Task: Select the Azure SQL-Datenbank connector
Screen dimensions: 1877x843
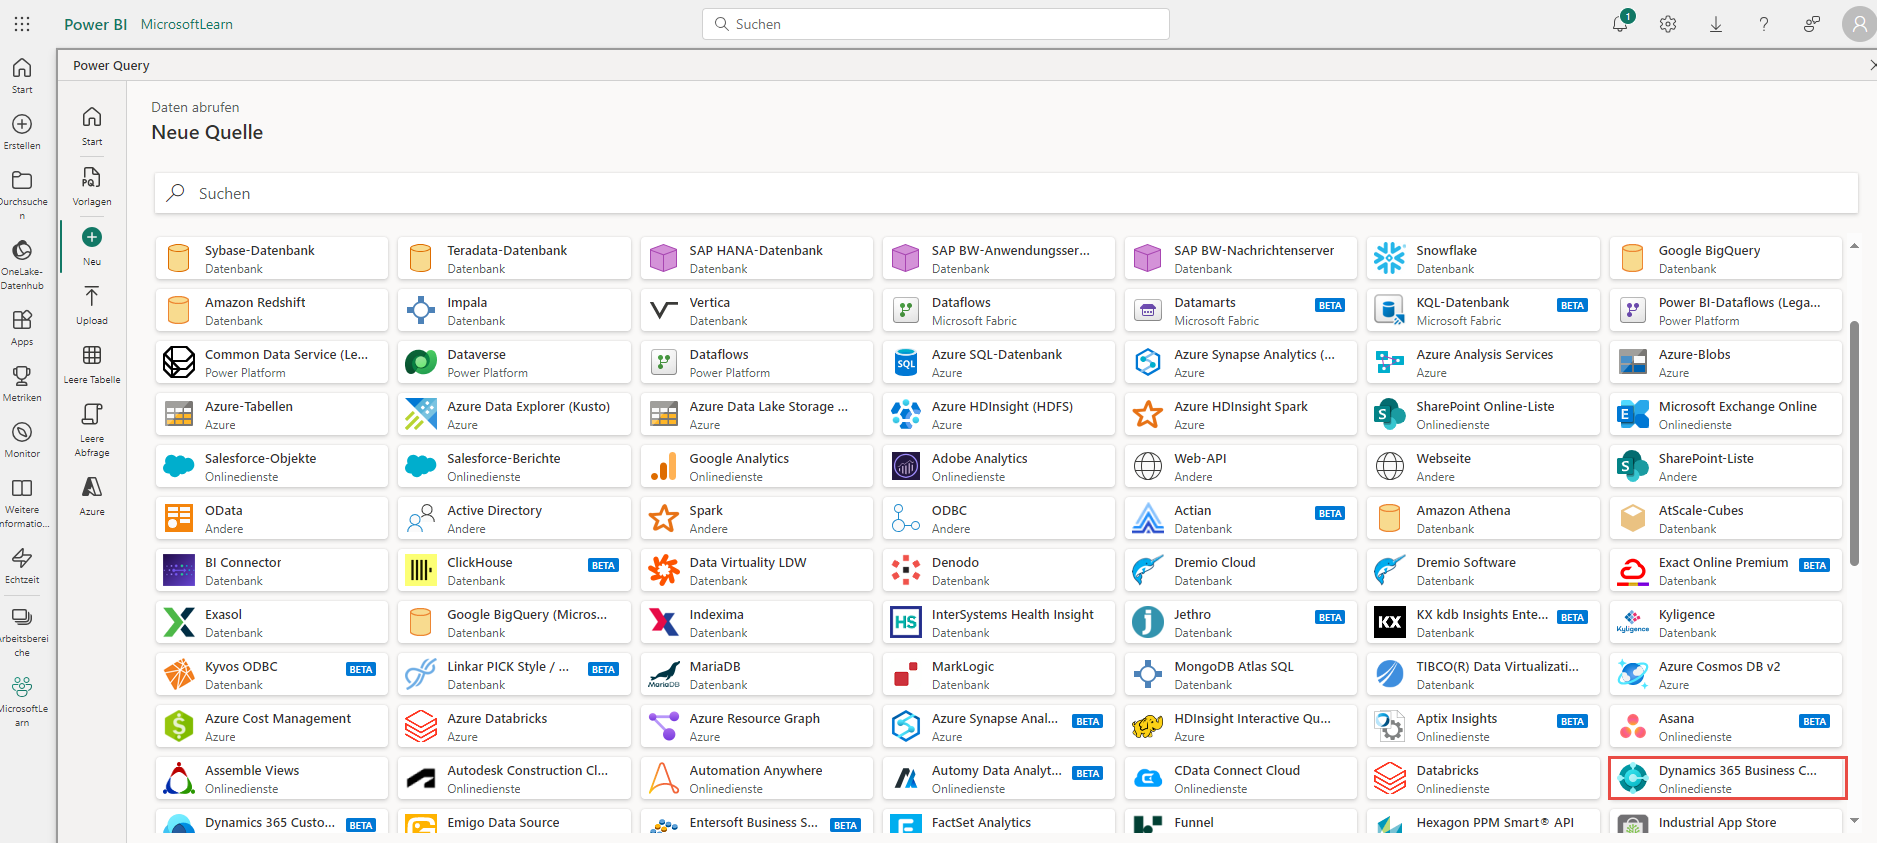Action: tap(998, 362)
